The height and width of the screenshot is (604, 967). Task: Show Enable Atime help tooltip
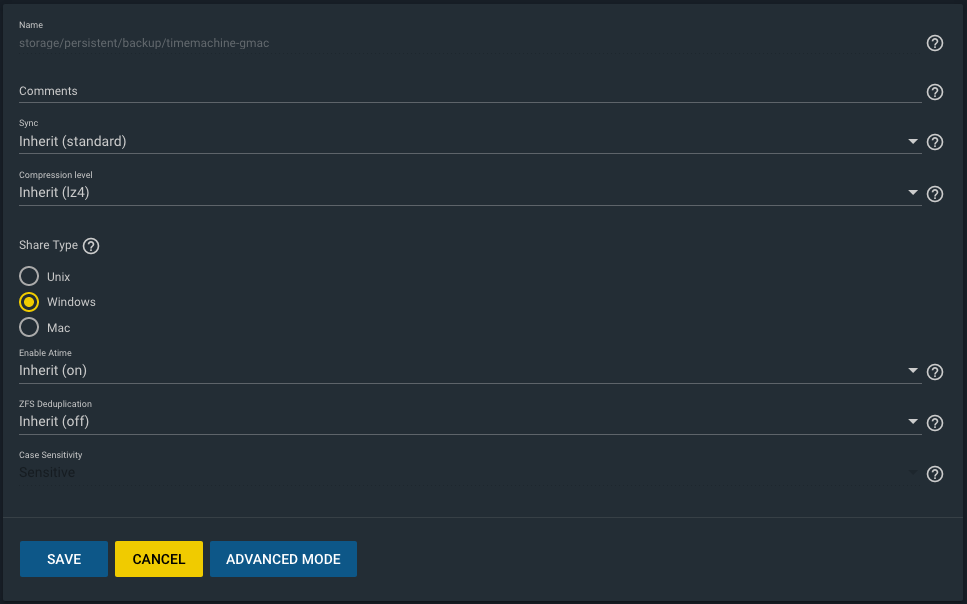934,372
